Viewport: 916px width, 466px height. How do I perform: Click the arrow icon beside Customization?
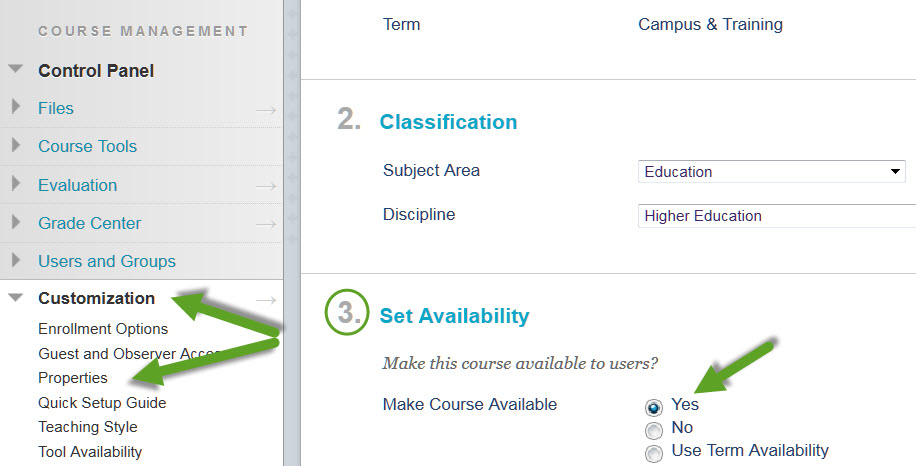point(266,300)
